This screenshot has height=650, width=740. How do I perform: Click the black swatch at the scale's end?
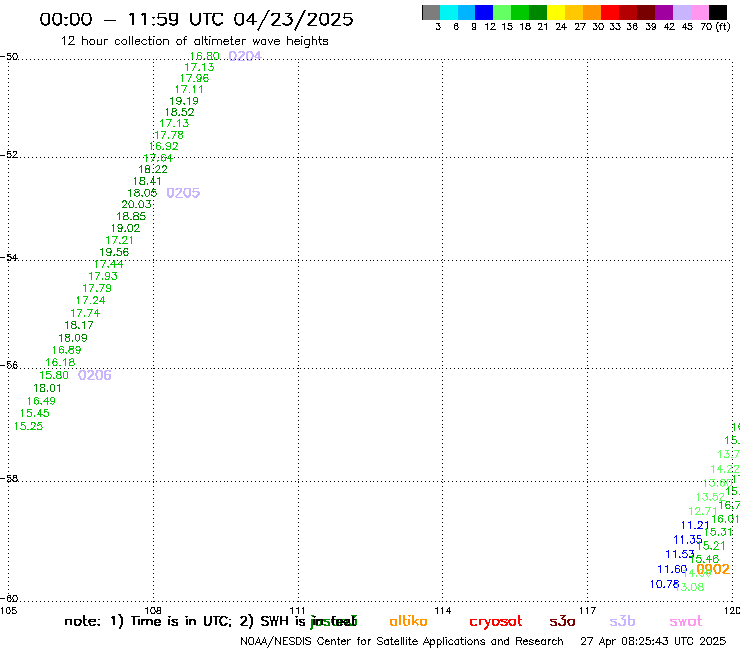tap(718, 13)
